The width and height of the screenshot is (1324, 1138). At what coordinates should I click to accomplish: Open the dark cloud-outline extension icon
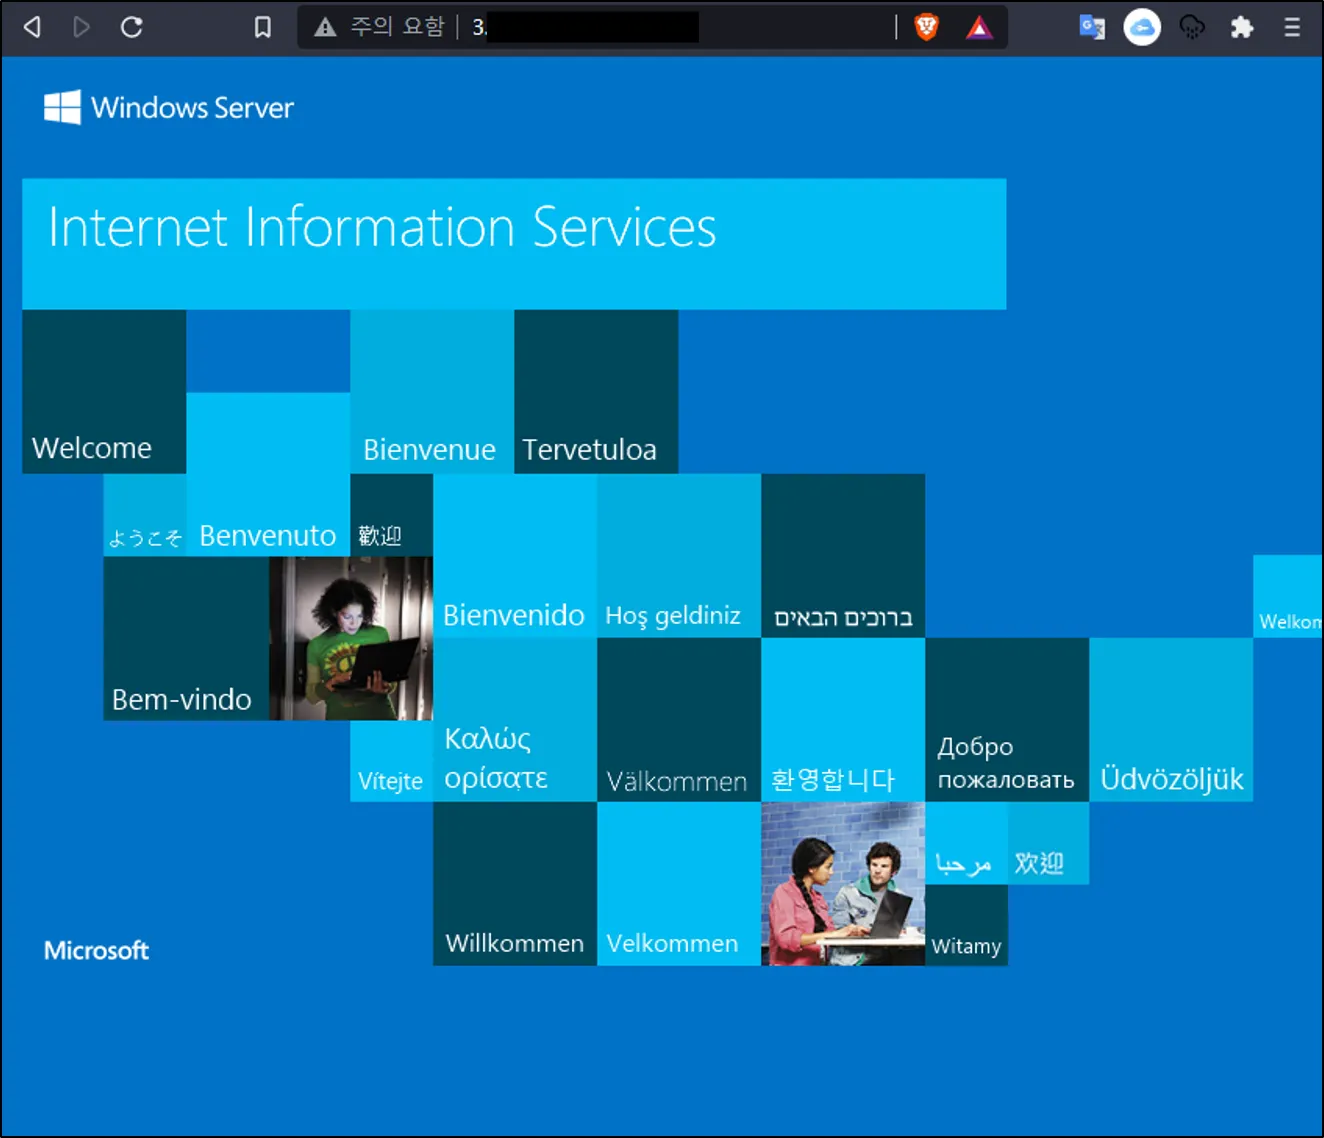[1192, 27]
